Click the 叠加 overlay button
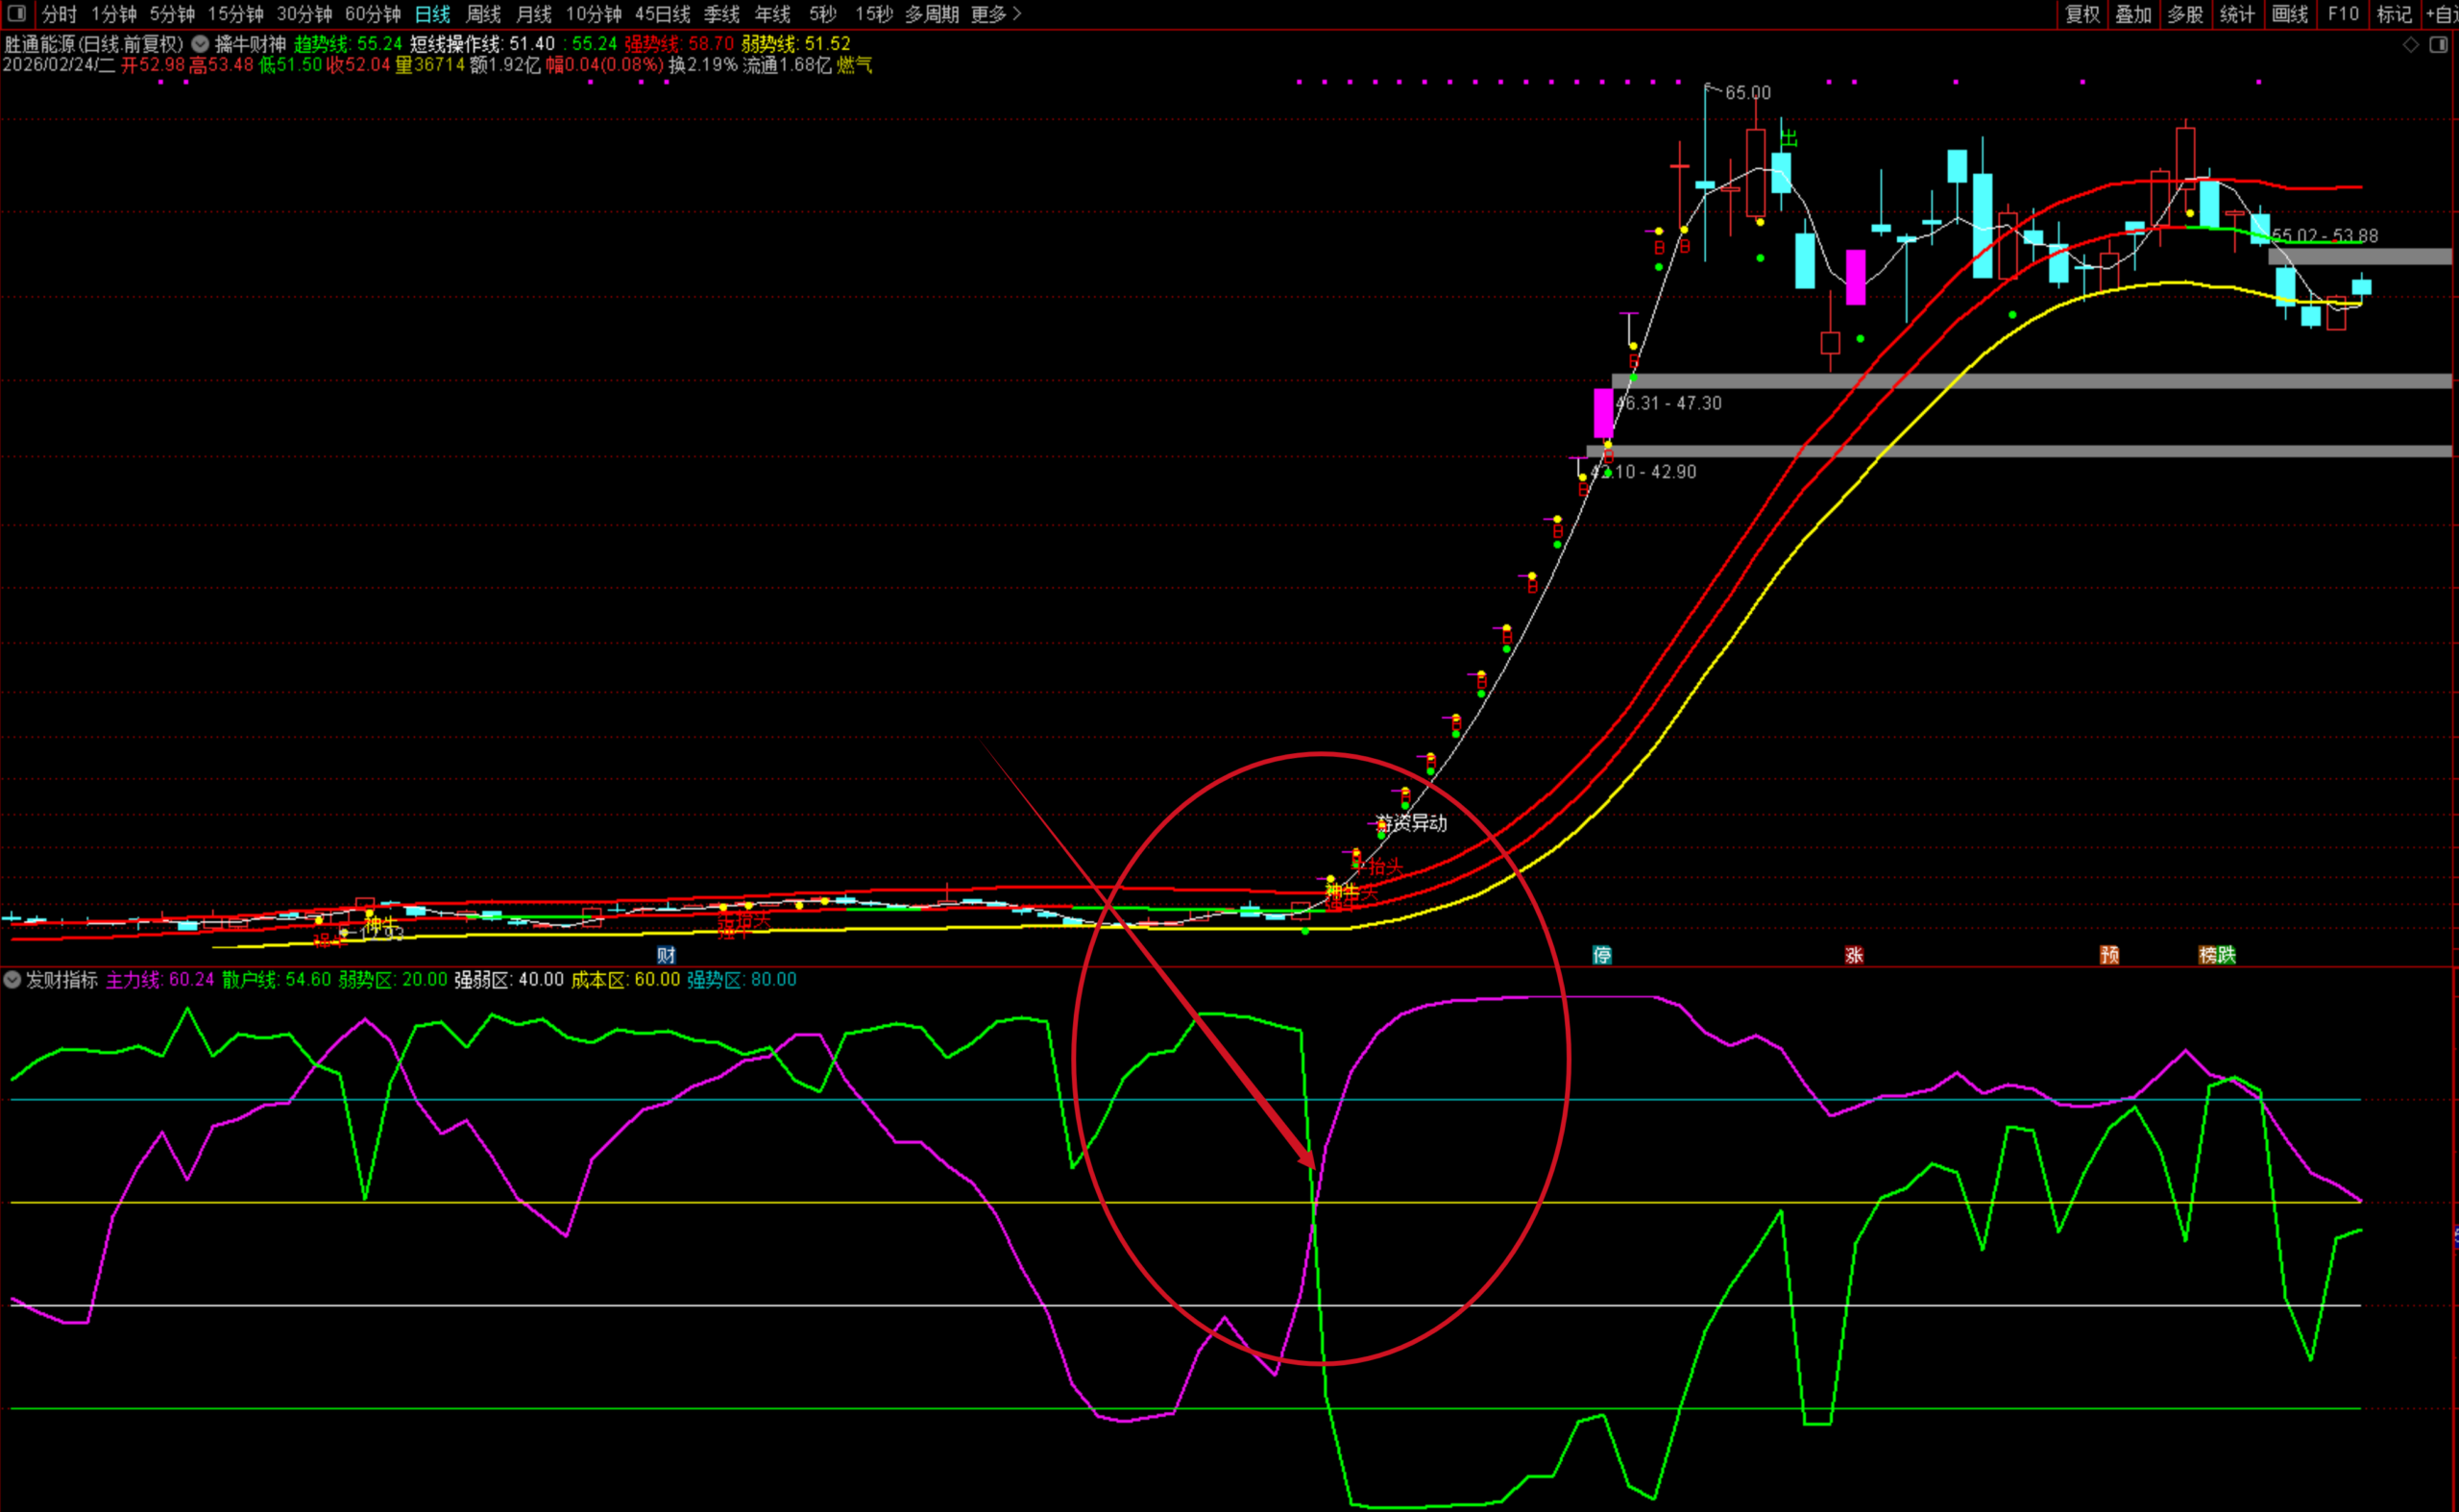2459x1512 pixels. (2133, 14)
